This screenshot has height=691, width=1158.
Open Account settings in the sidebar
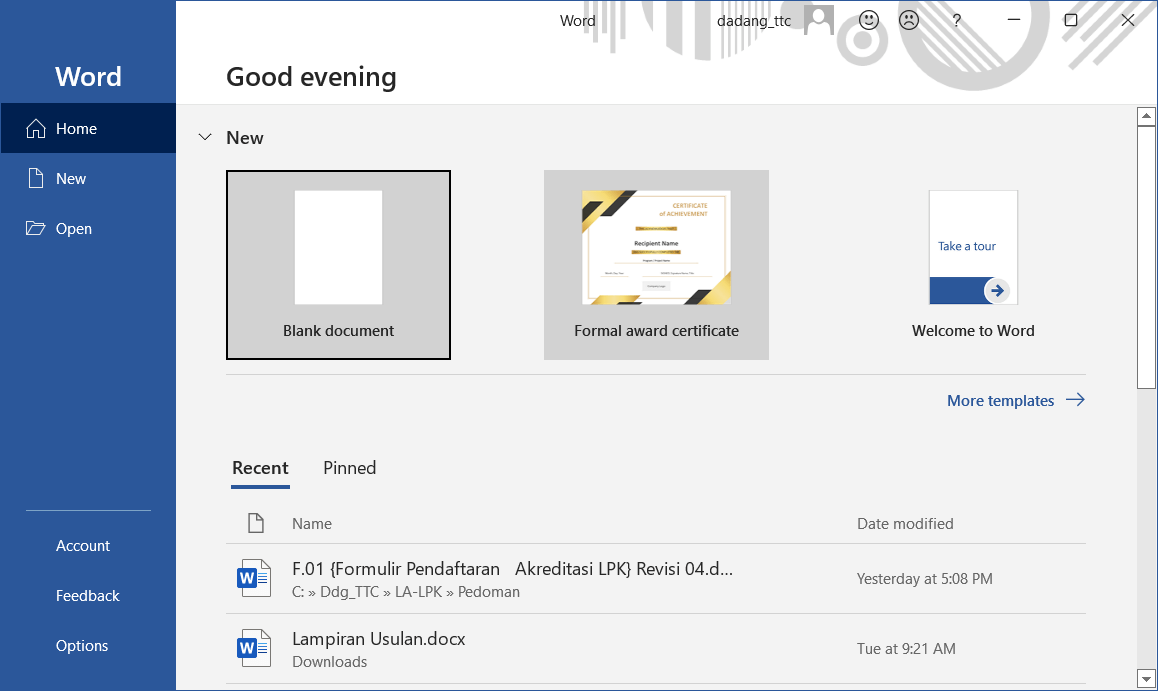83,546
